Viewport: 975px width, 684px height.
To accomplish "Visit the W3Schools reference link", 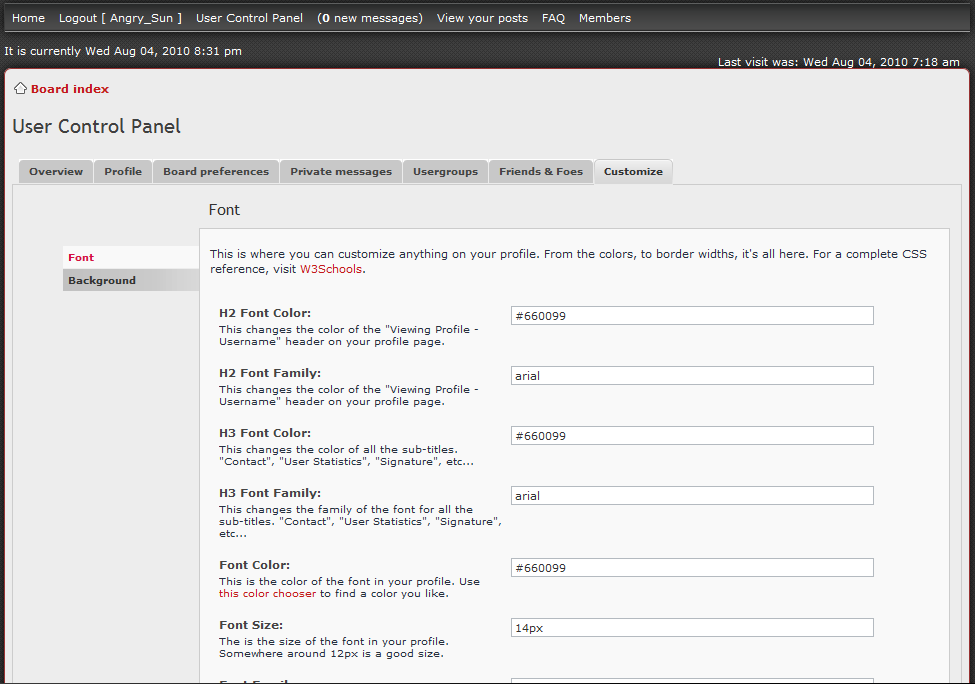I will point(331,269).
